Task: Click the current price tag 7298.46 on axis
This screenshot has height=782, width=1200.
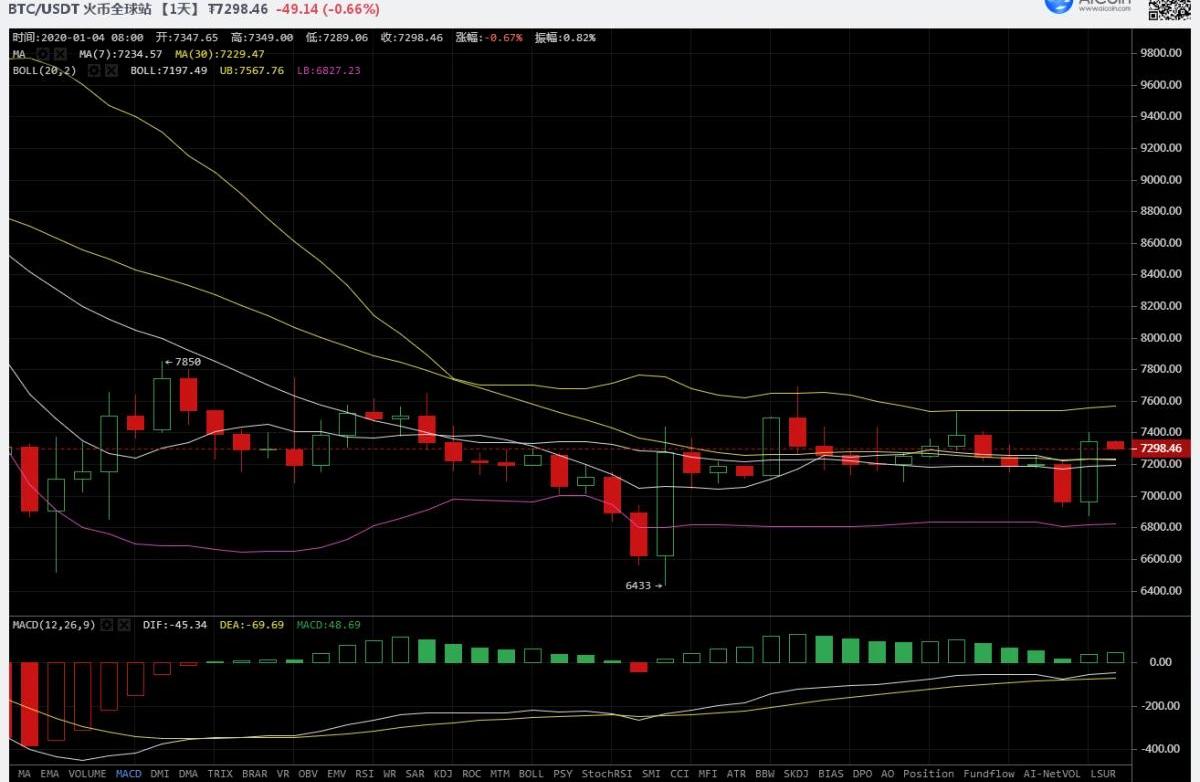Action: pos(1160,449)
